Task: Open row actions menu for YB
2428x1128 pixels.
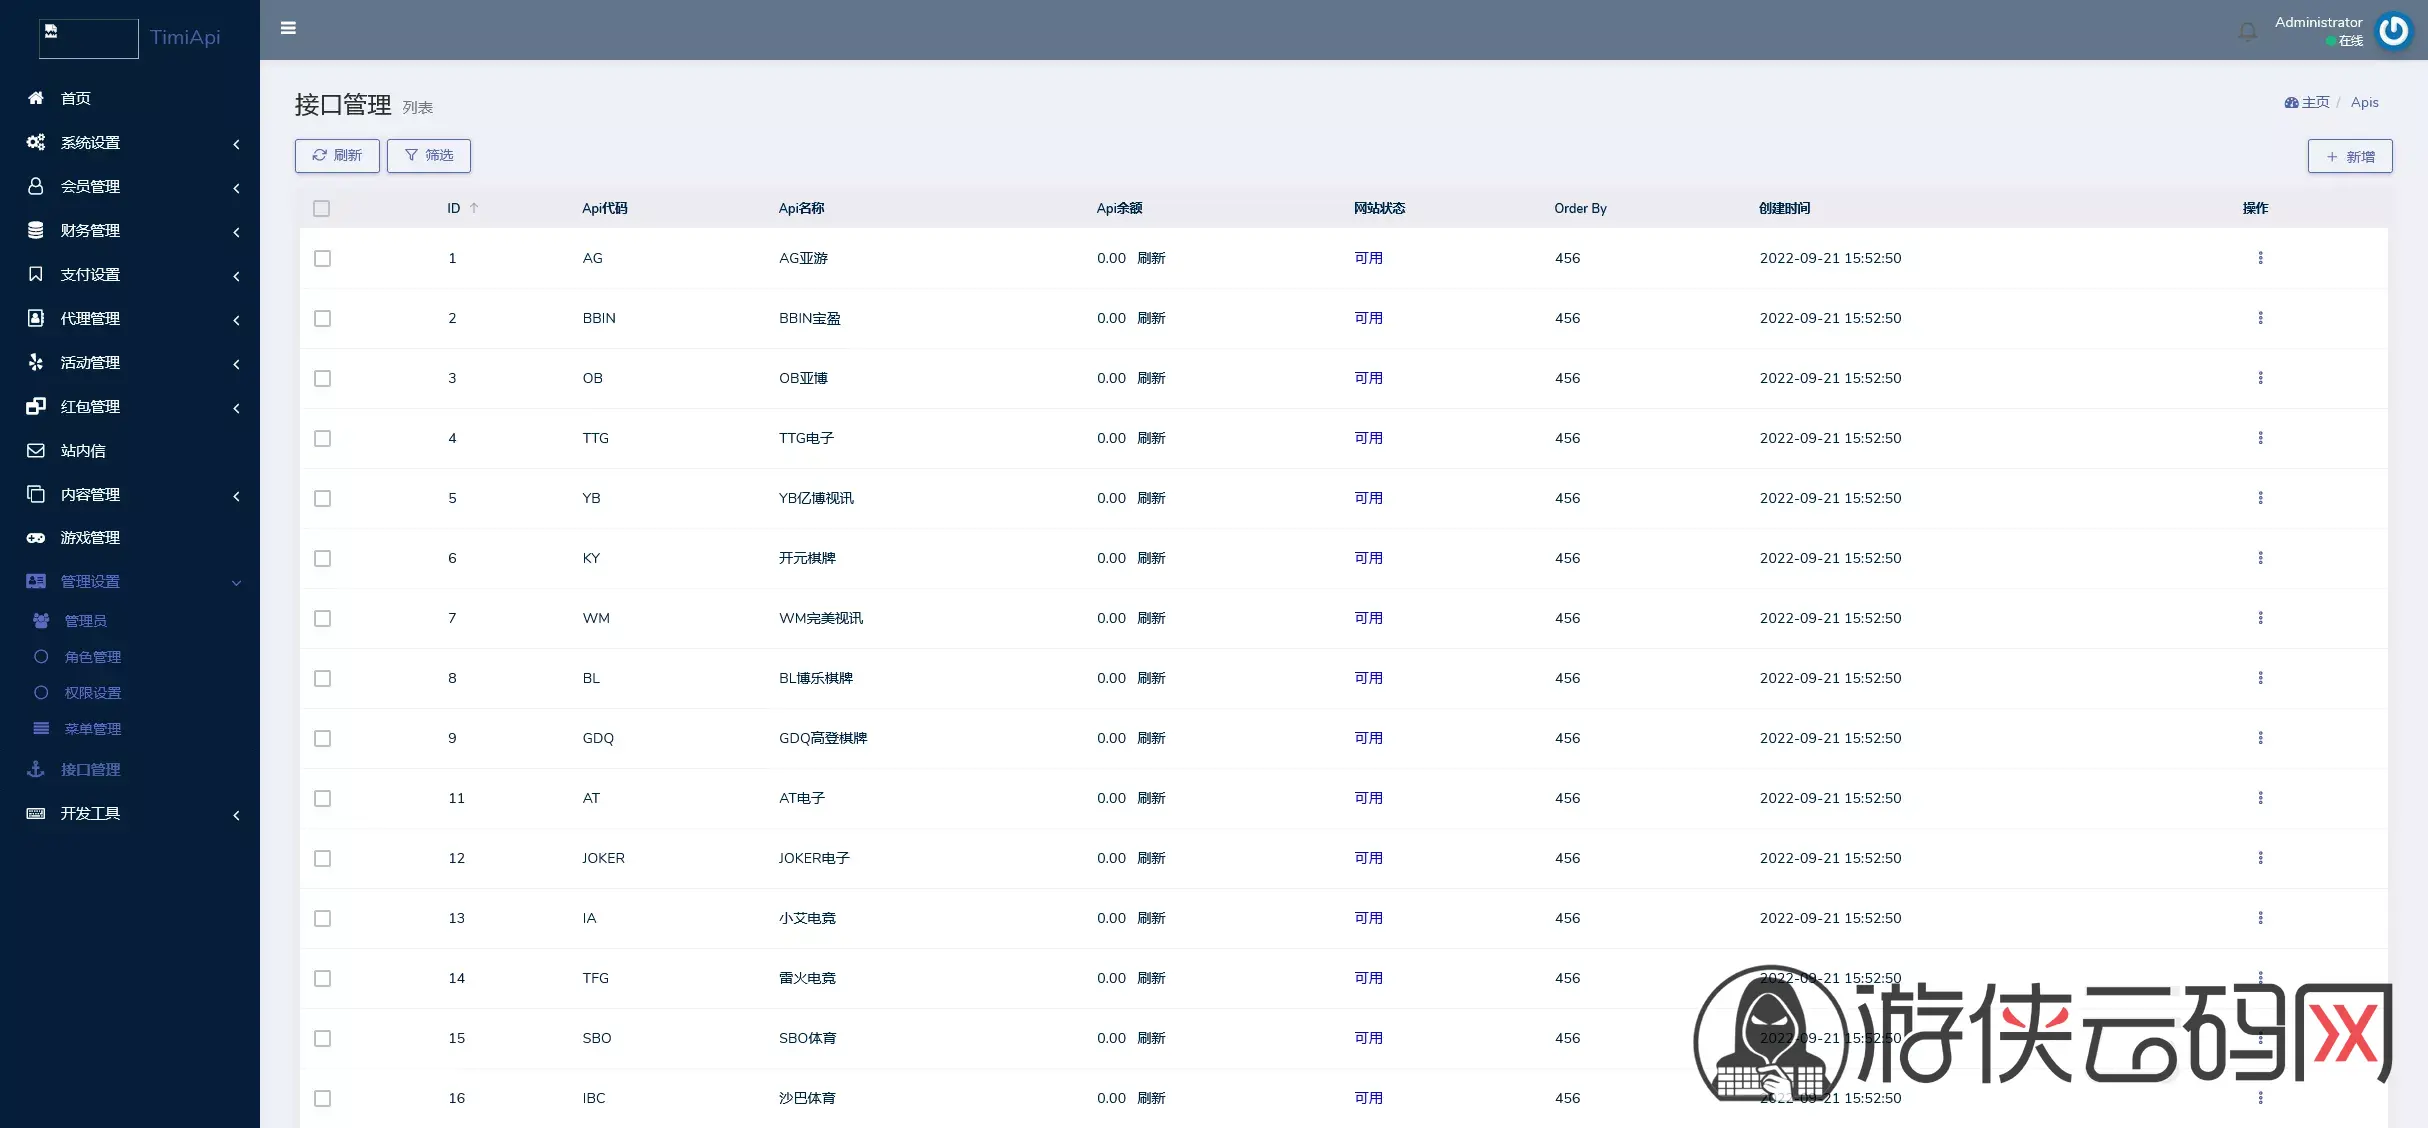Action: 2260,498
